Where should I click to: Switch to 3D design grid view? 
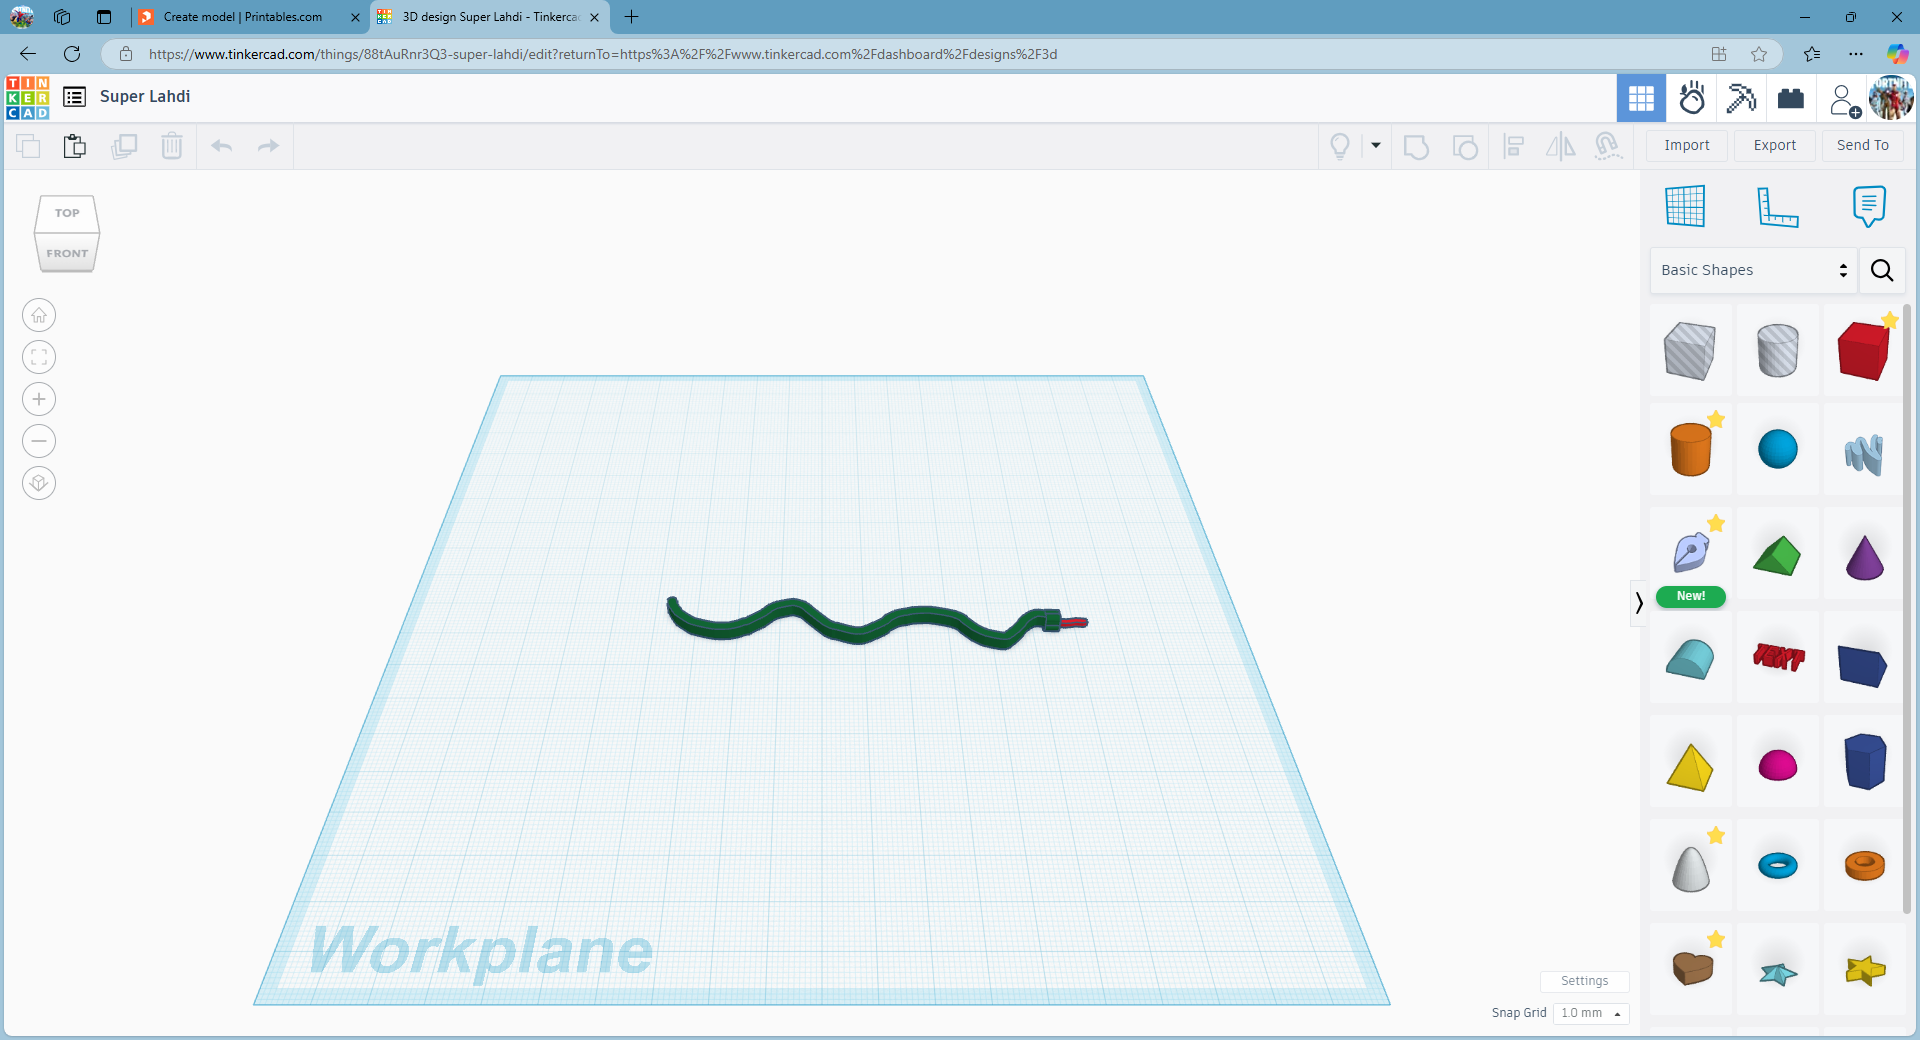1641,98
